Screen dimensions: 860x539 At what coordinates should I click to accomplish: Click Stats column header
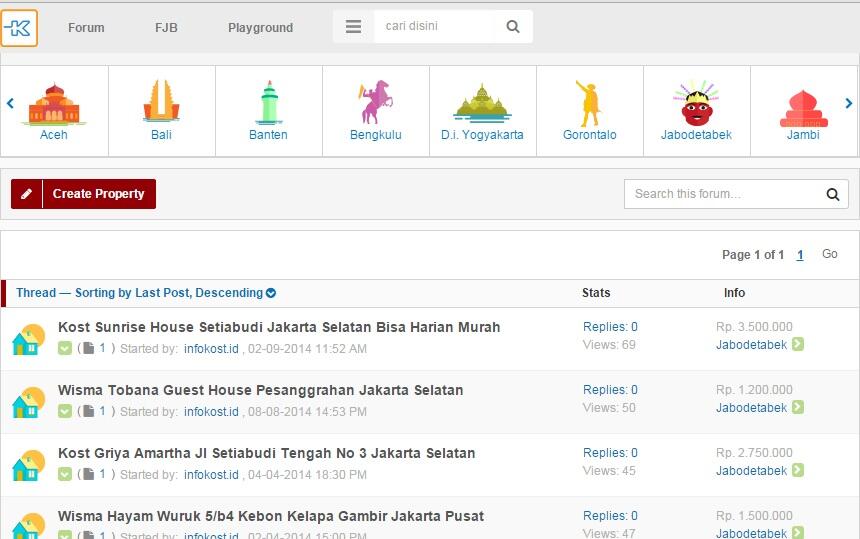click(x=596, y=293)
